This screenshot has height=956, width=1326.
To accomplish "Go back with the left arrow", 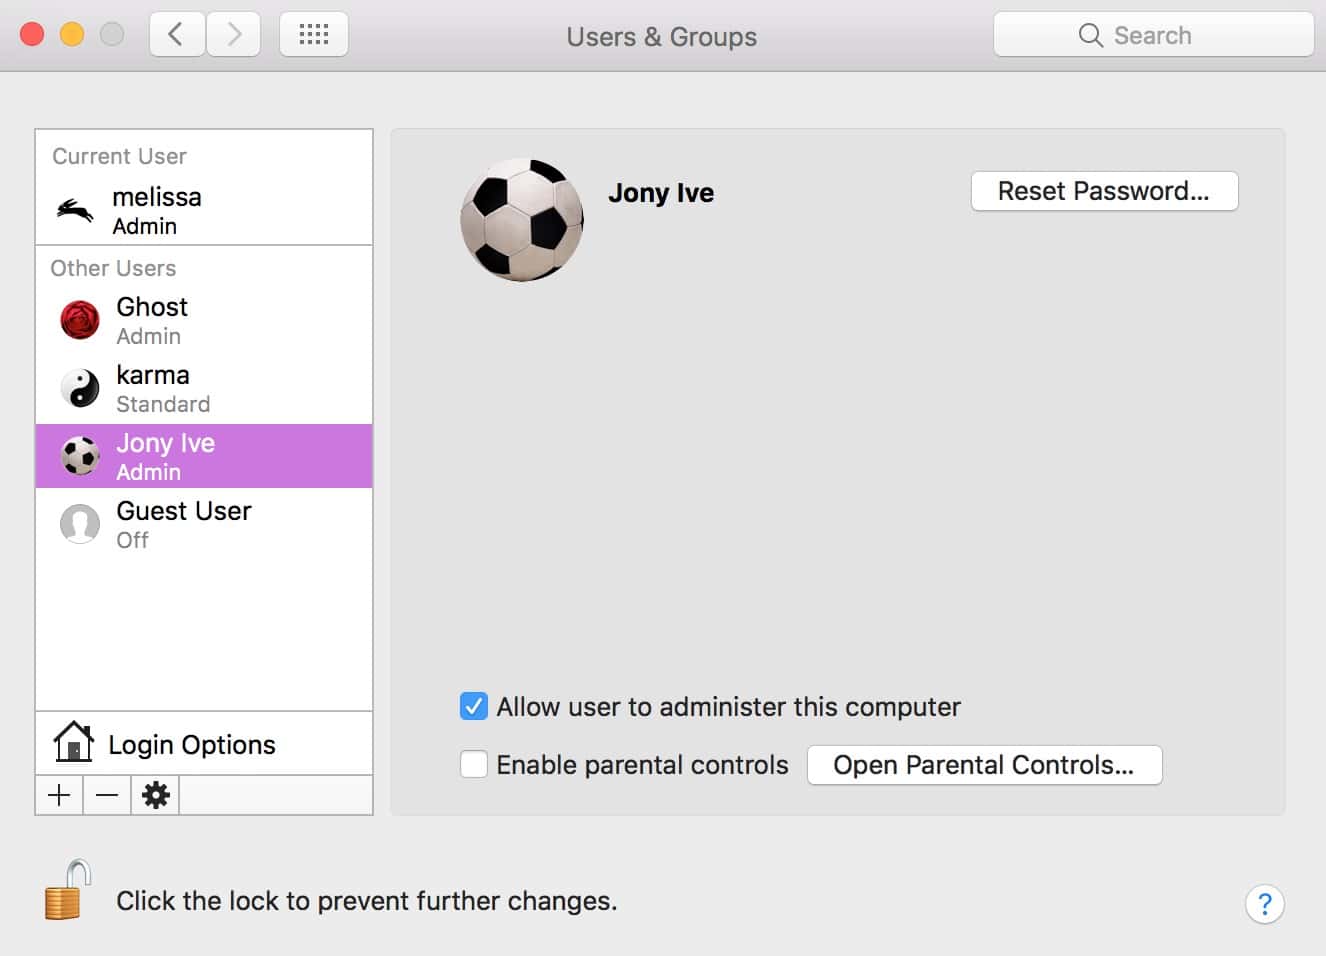I will pyautogui.click(x=177, y=35).
